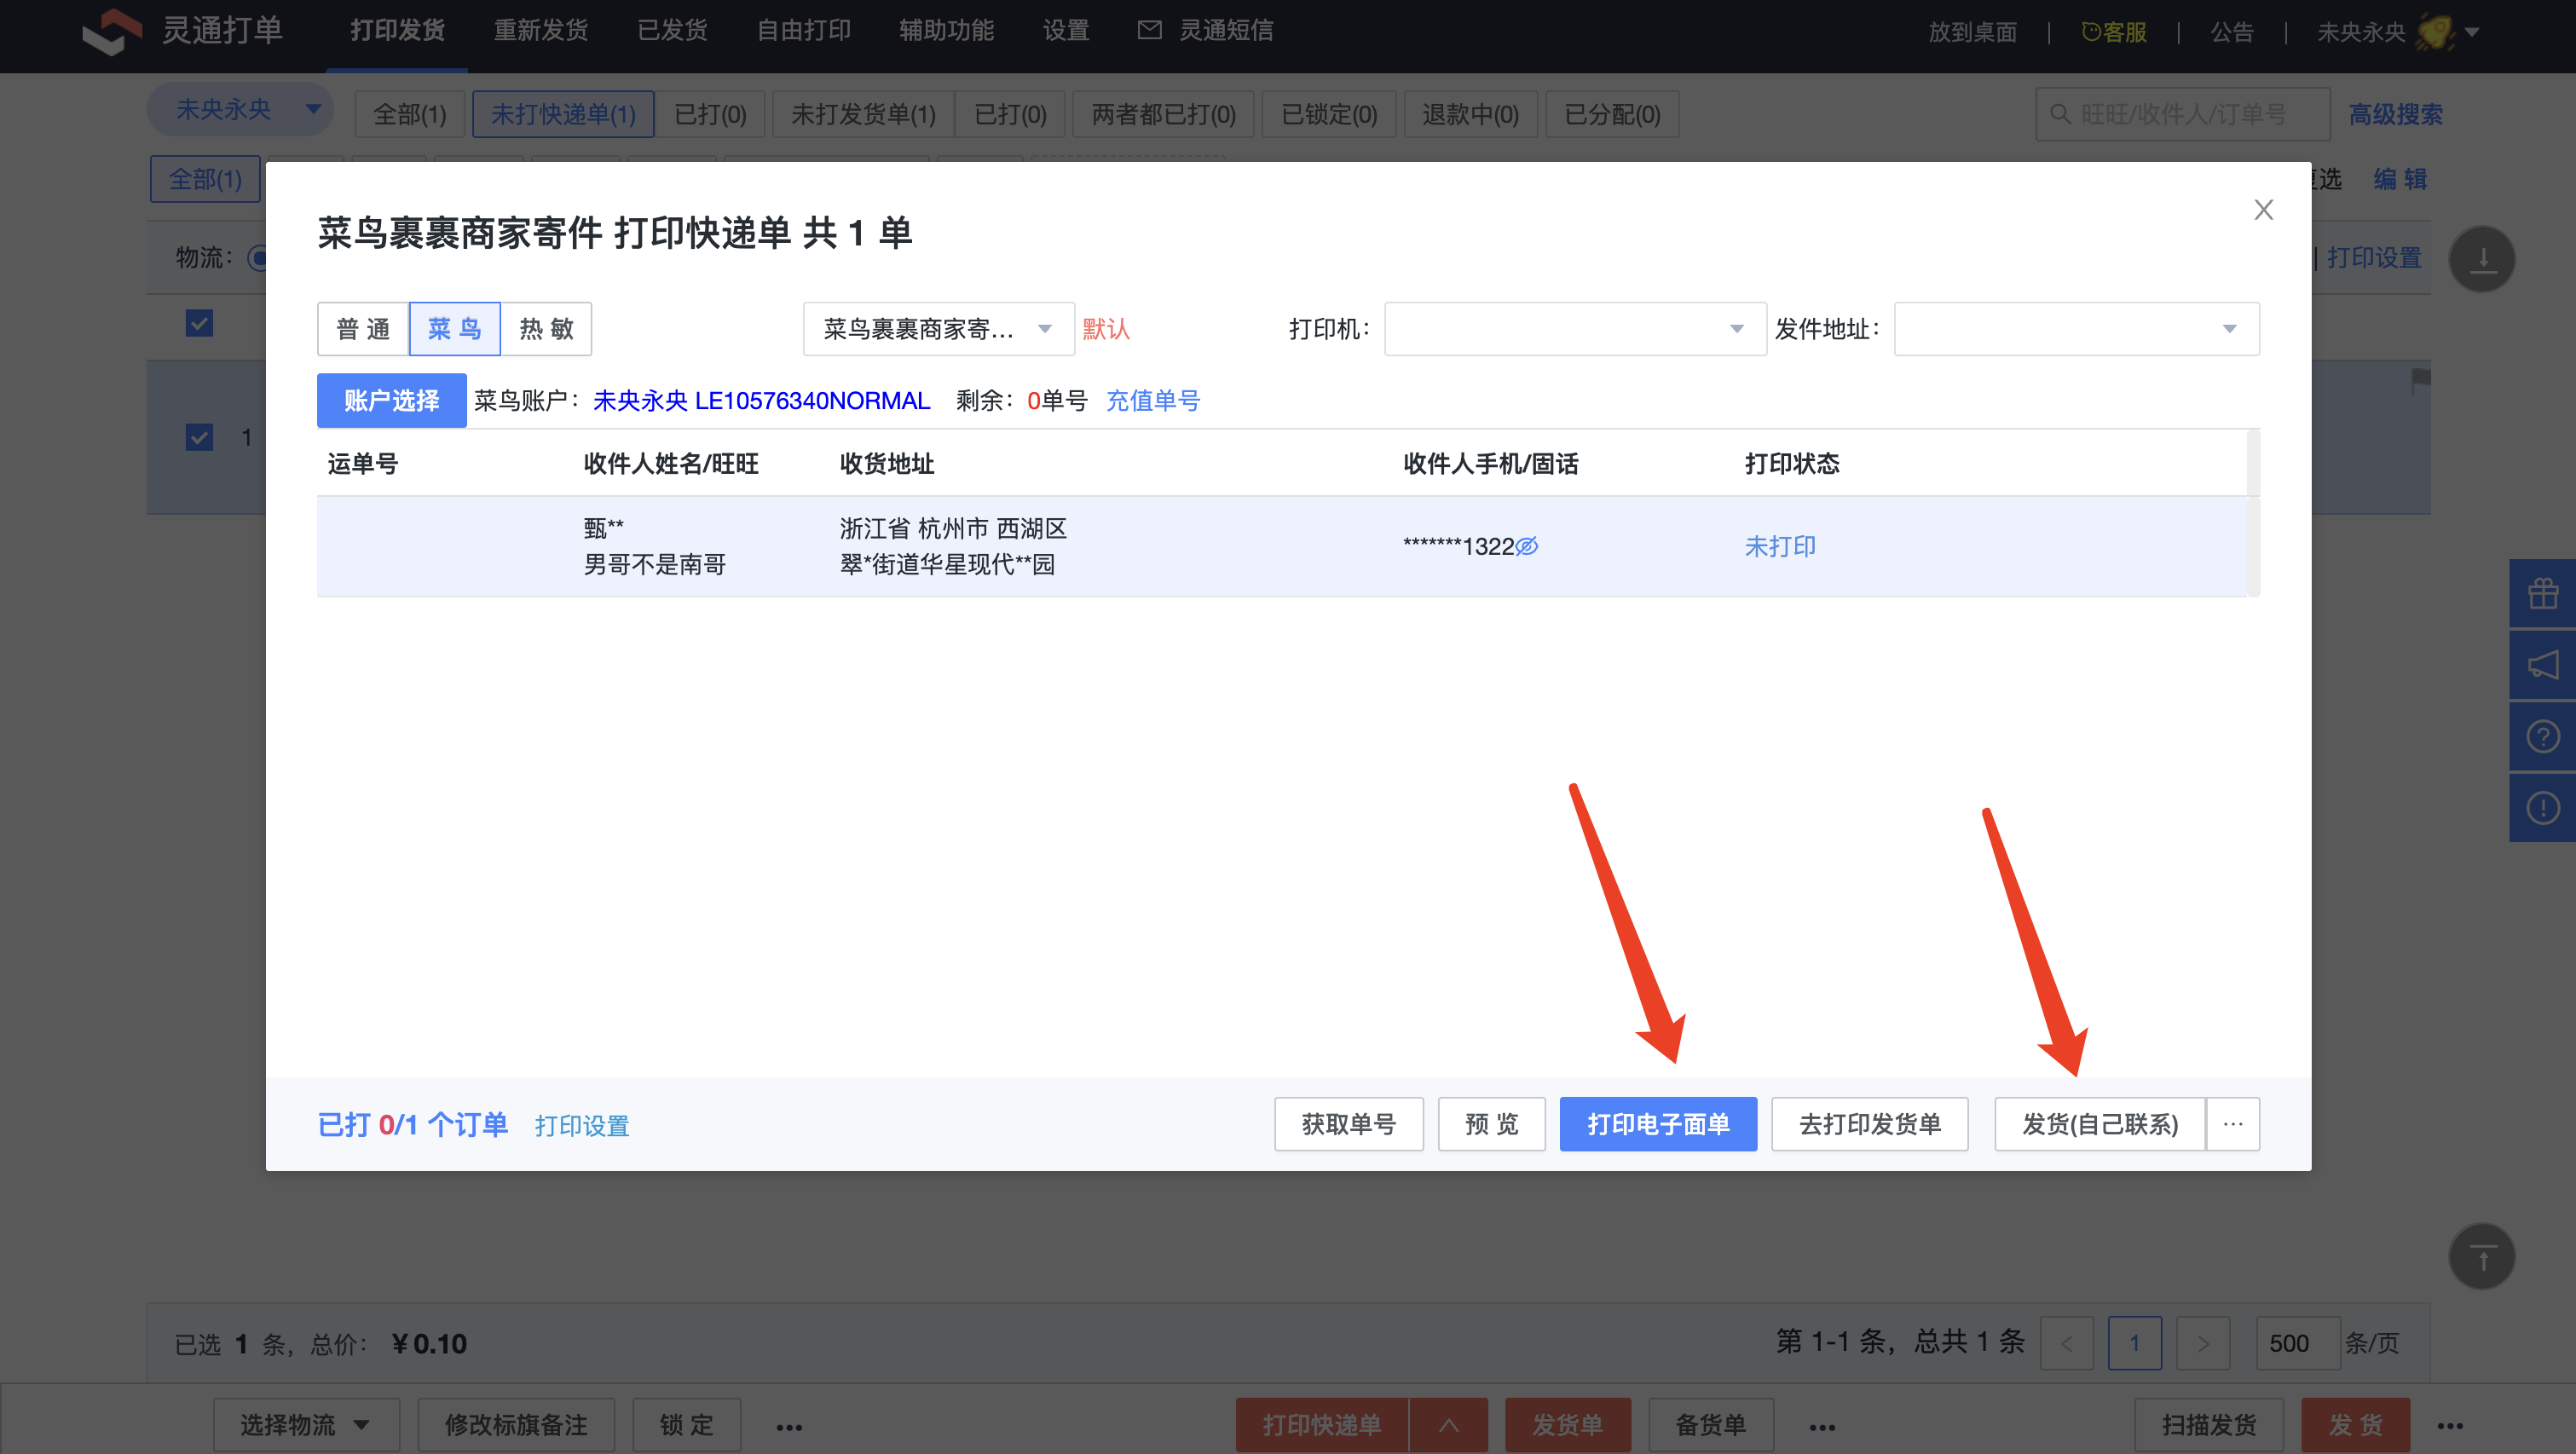Viewport: 2576px width, 1454px height.
Task: Open 打印设置 link in dialog footer
Action: [x=582, y=1126]
